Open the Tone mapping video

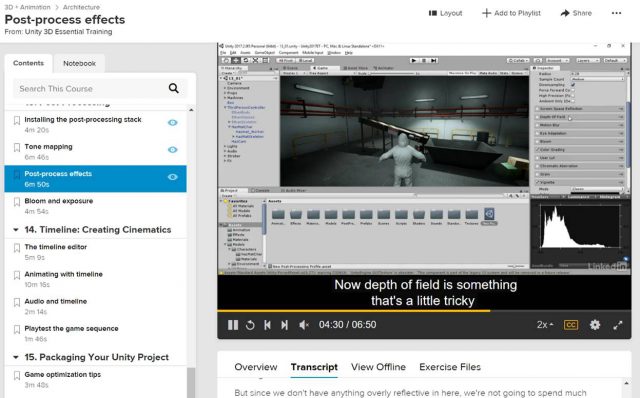[x=48, y=147]
